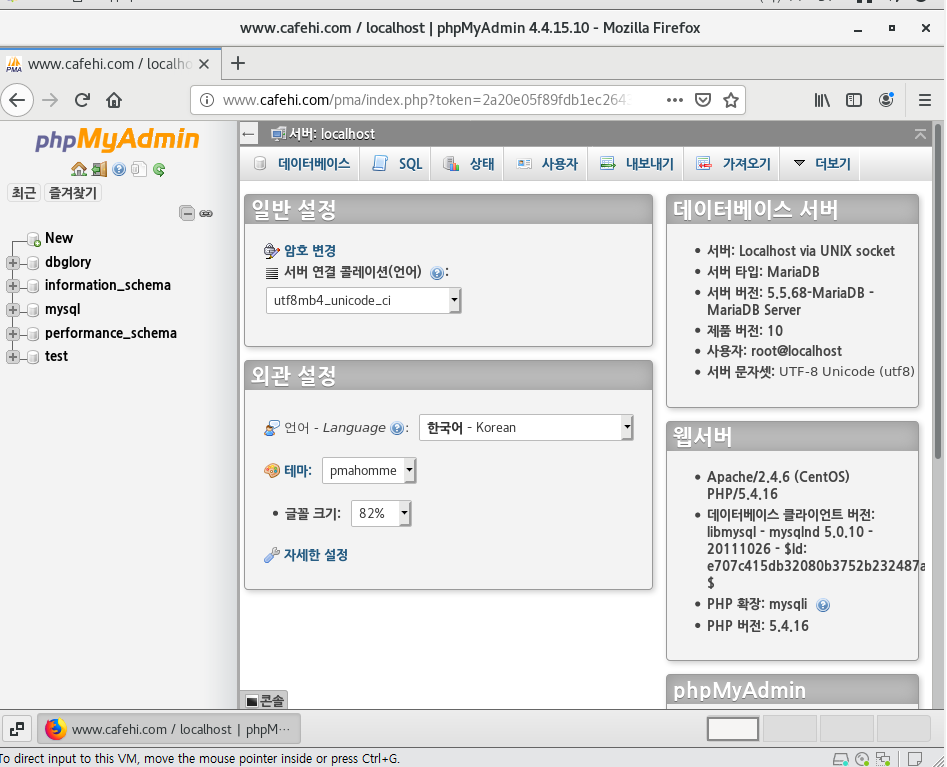Viewport: 947px width, 767px height.
Task: Show Firefox sidebars icon
Action: pos(853,100)
